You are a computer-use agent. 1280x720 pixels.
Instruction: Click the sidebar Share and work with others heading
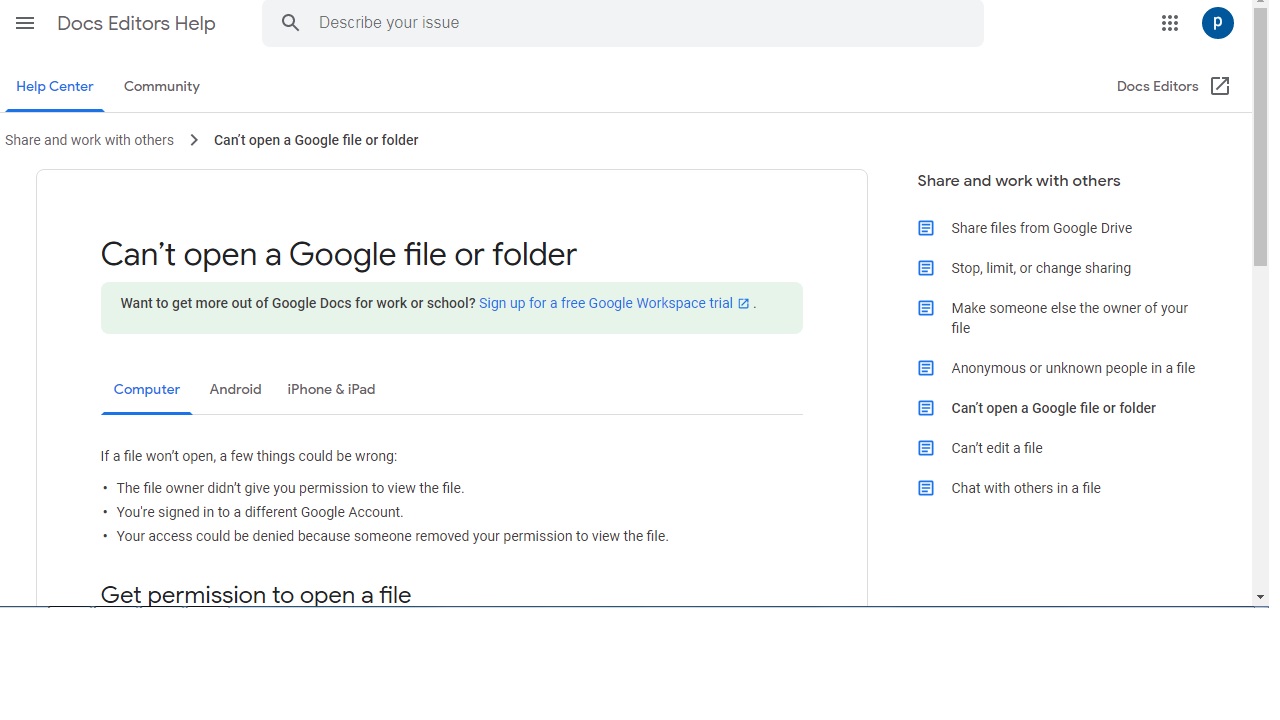click(x=1019, y=181)
